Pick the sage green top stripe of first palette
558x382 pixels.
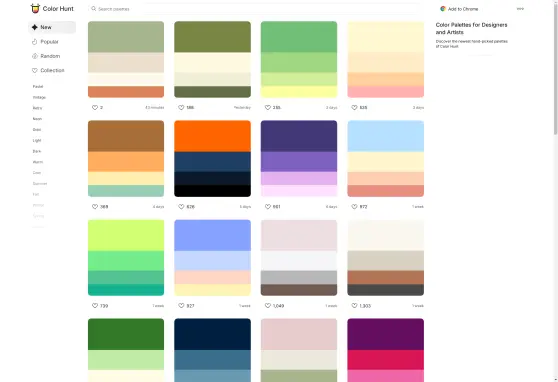(x=126, y=37)
